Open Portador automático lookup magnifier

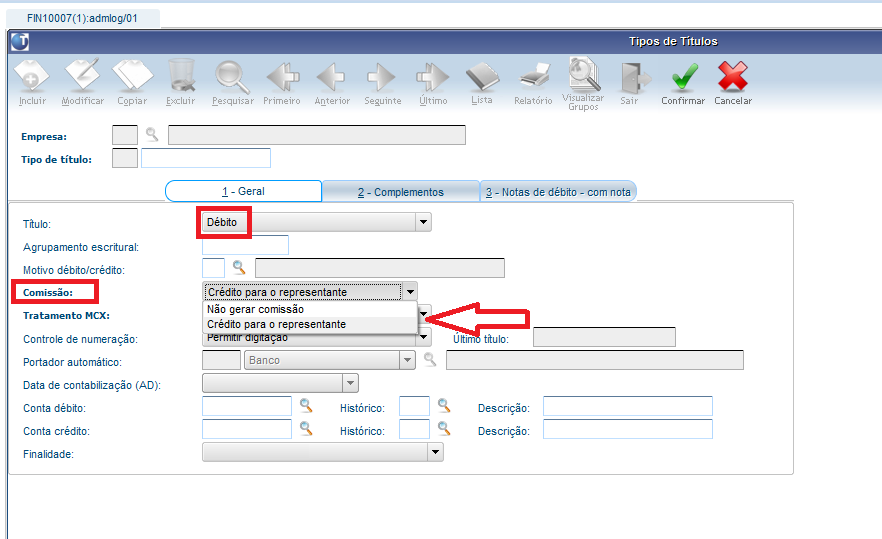[x=430, y=360]
